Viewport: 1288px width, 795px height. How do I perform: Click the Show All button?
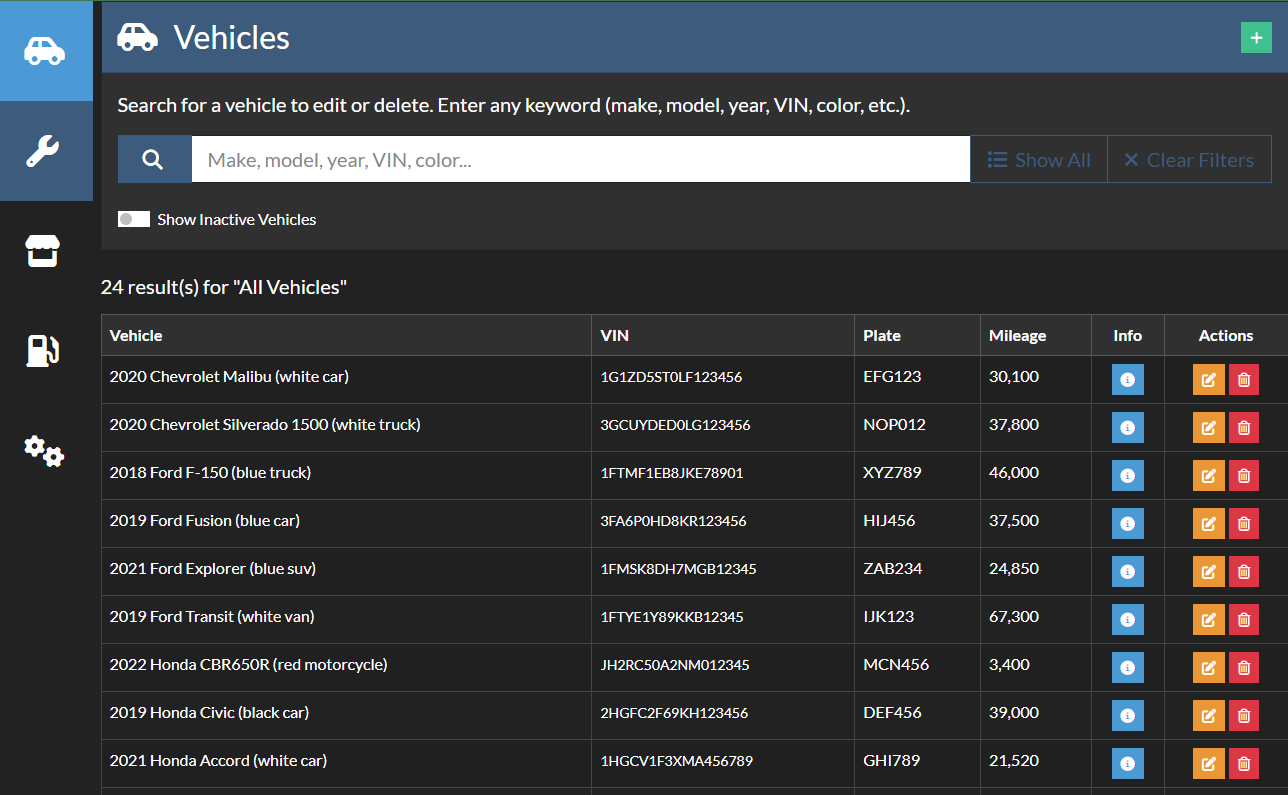(x=1039, y=160)
